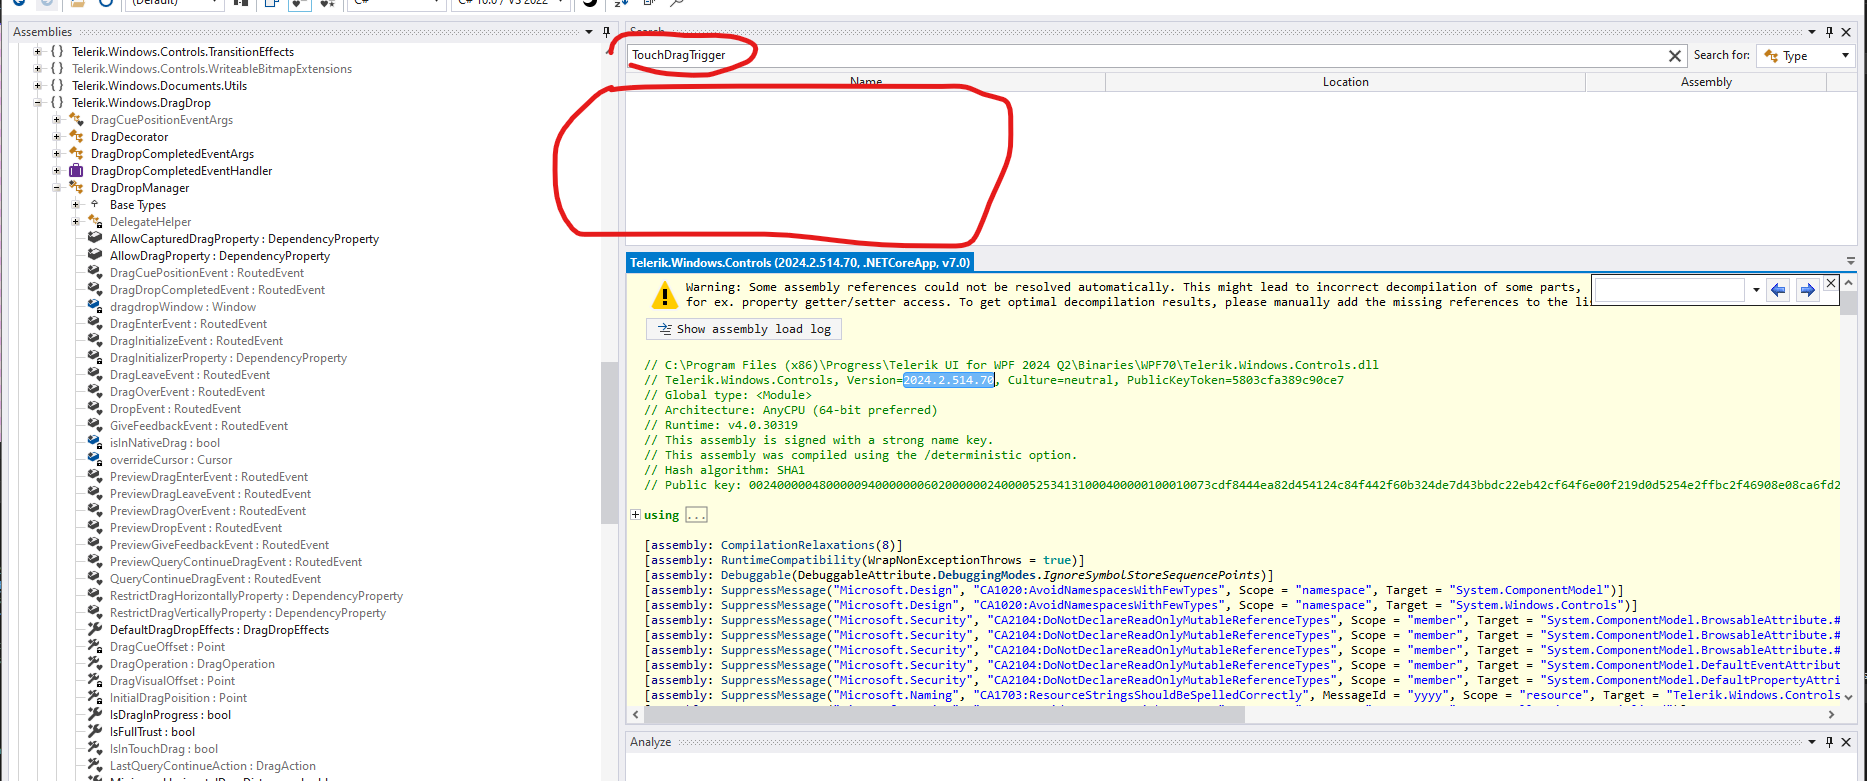Click the warning triangle icon
1867x781 pixels.
click(664, 295)
